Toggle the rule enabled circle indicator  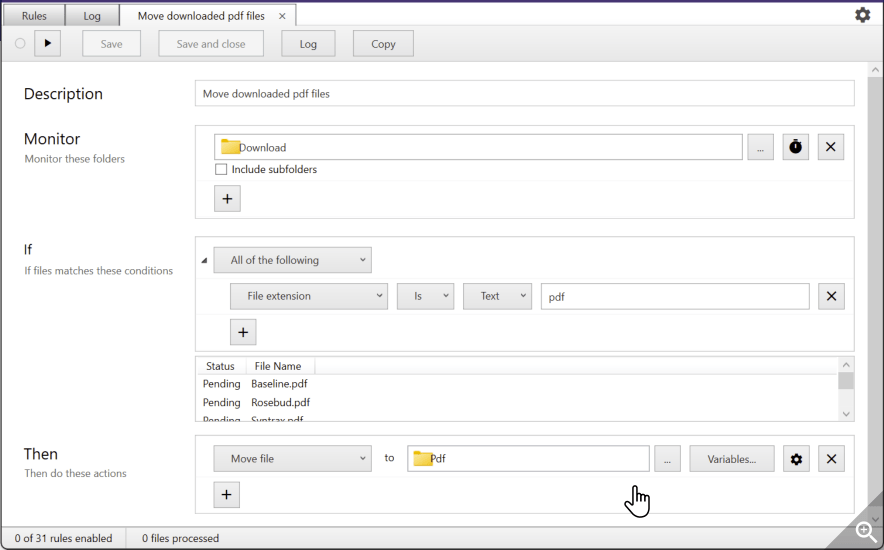(20, 43)
